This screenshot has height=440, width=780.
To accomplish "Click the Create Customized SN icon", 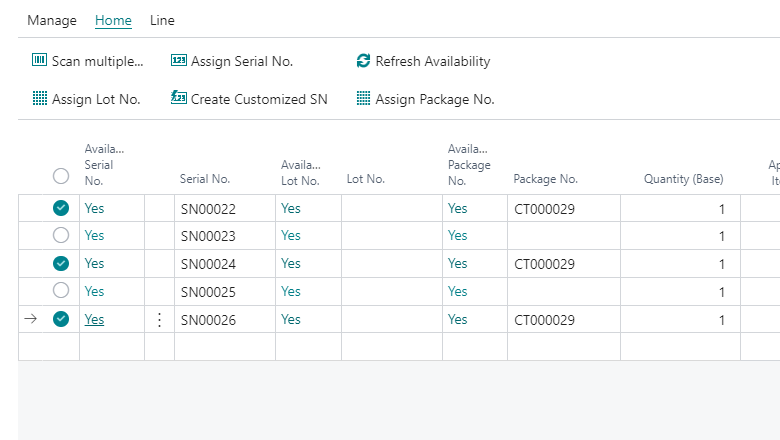I will (179, 97).
